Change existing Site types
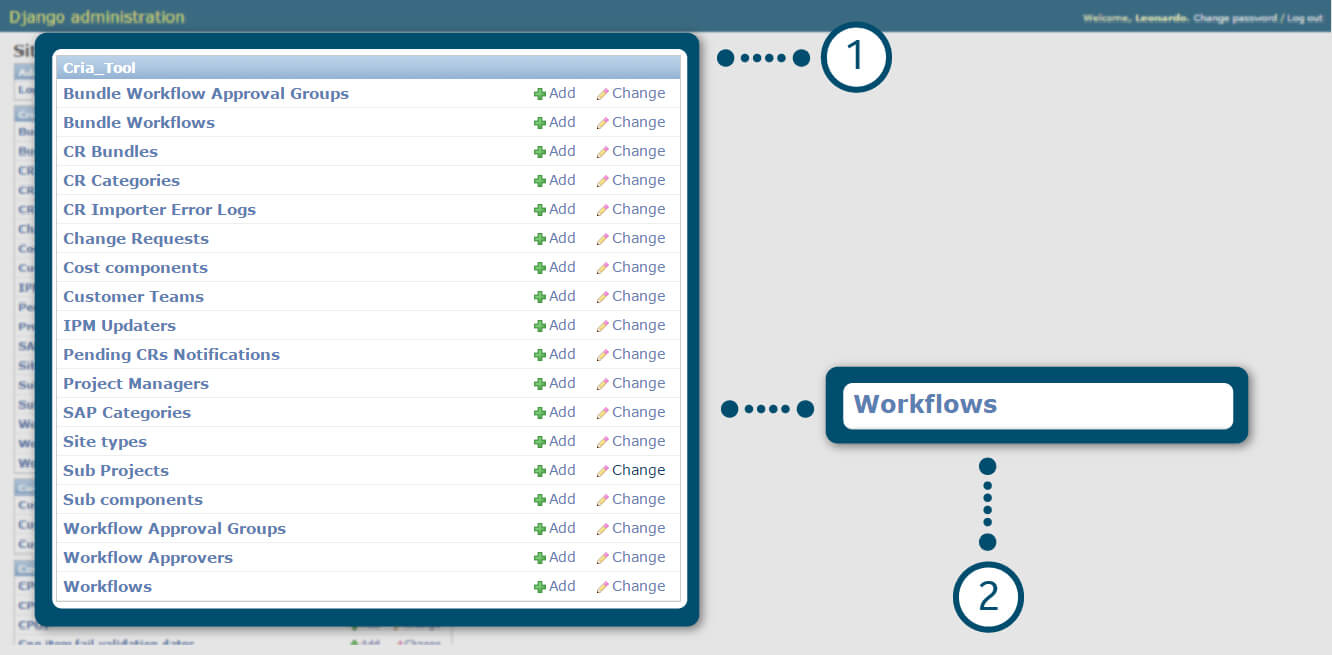 coord(631,441)
